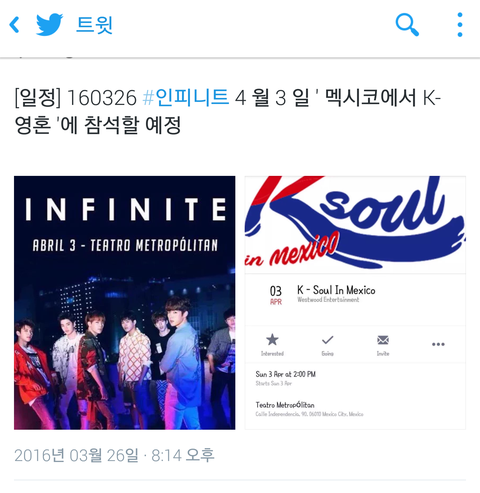480x493 pixels.
Task: Open Twitter bird logo home
Action: coord(49,25)
